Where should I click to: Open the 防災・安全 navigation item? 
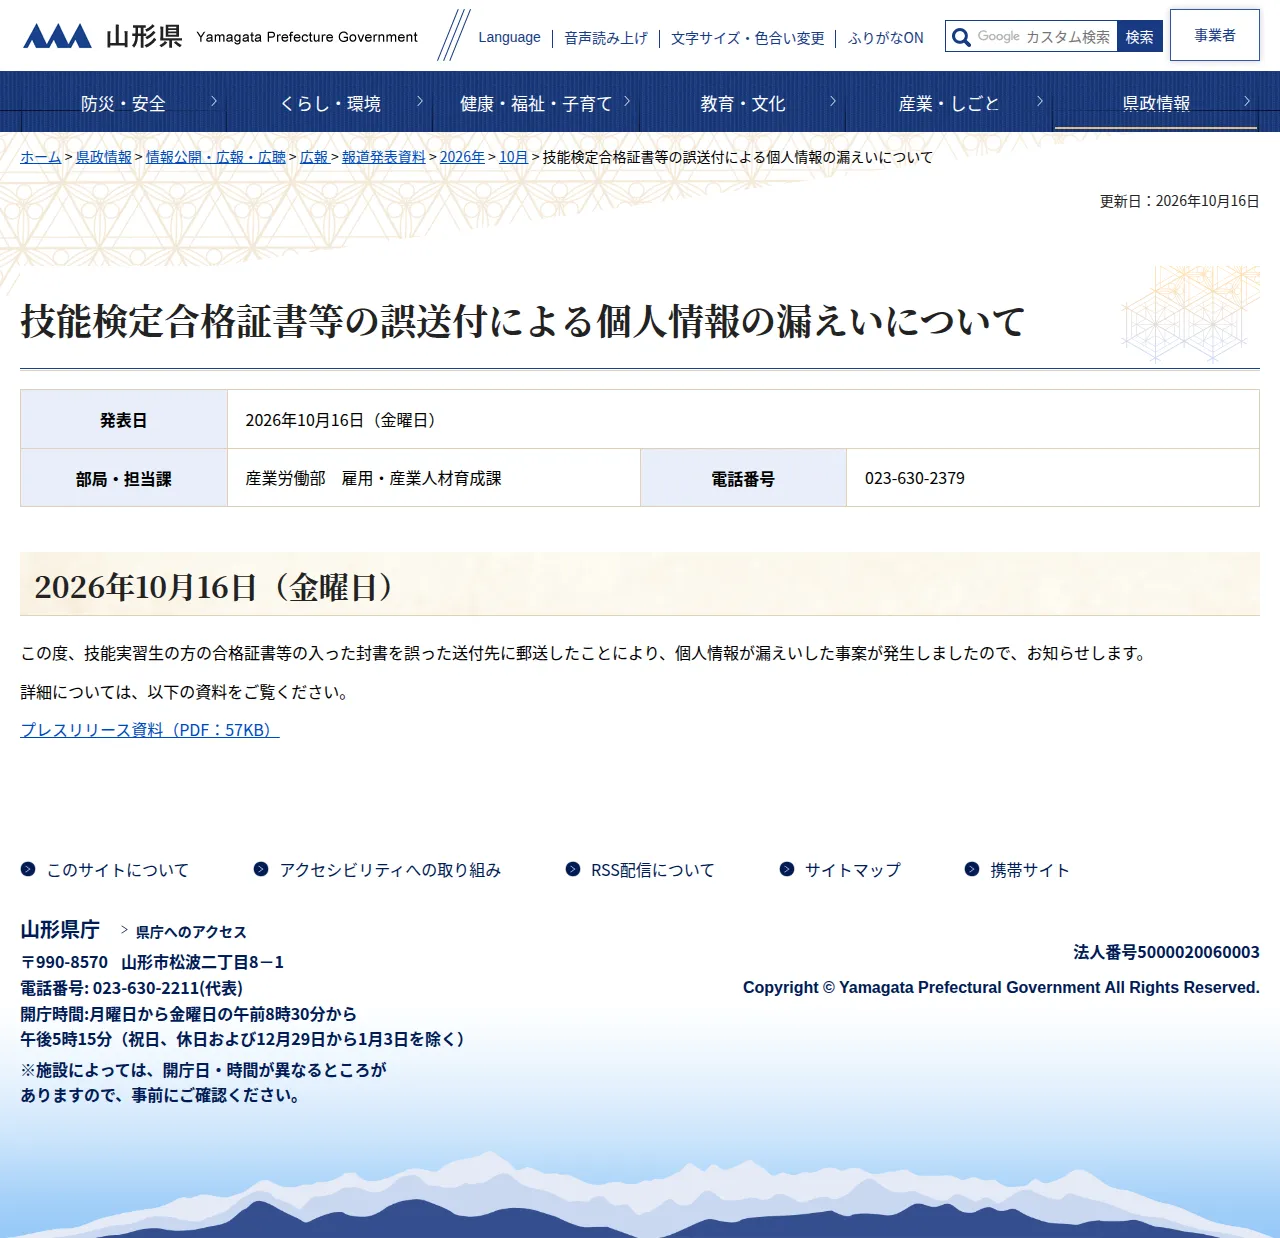coord(123,103)
